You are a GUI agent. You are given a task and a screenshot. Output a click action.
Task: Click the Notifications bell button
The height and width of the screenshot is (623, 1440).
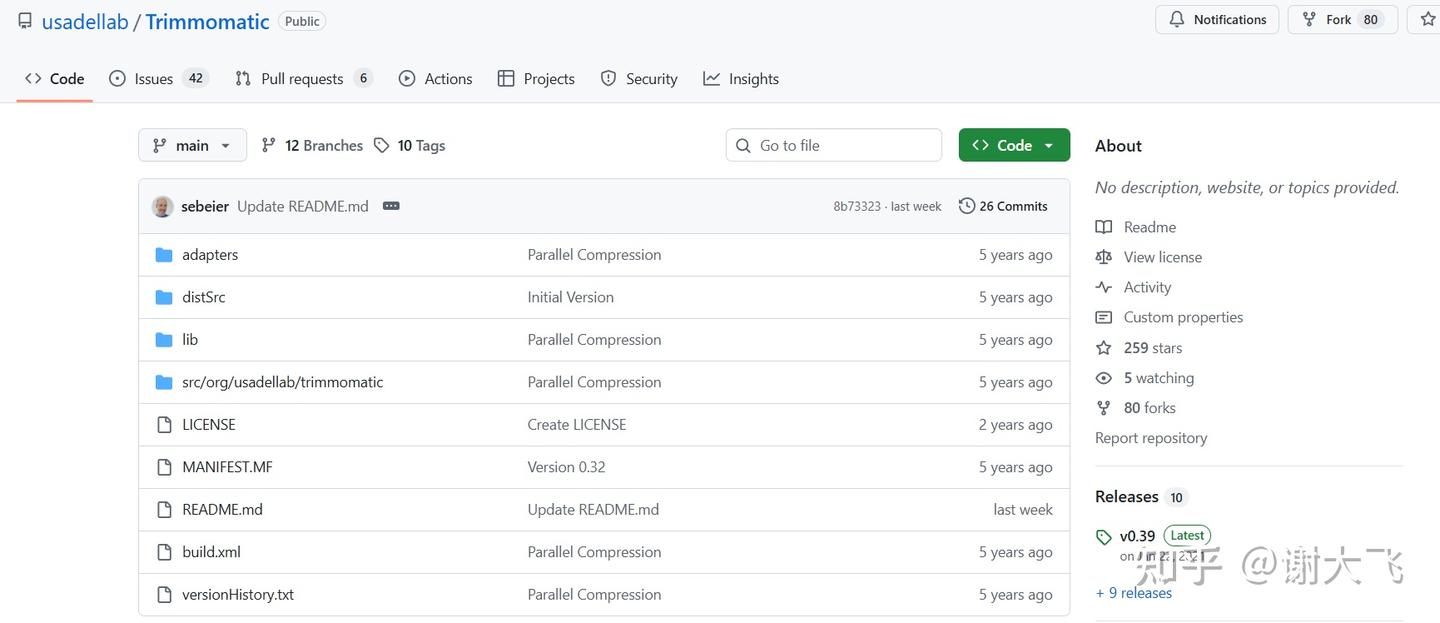tap(1217, 20)
